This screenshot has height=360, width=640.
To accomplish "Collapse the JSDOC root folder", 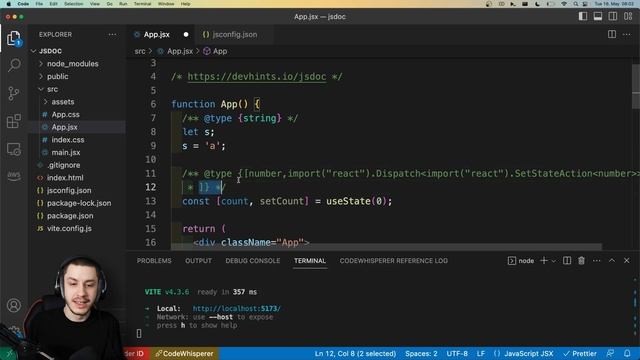I will [50, 51].
